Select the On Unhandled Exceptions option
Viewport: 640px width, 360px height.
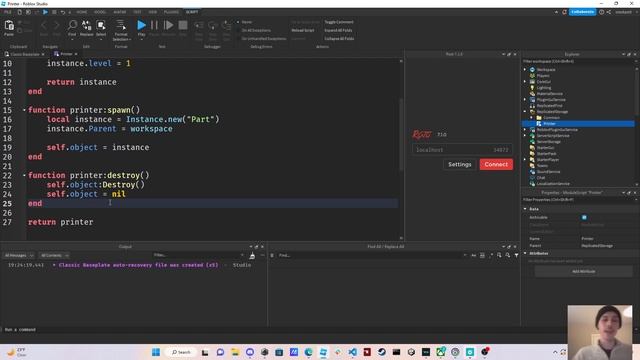tap(261, 39)
